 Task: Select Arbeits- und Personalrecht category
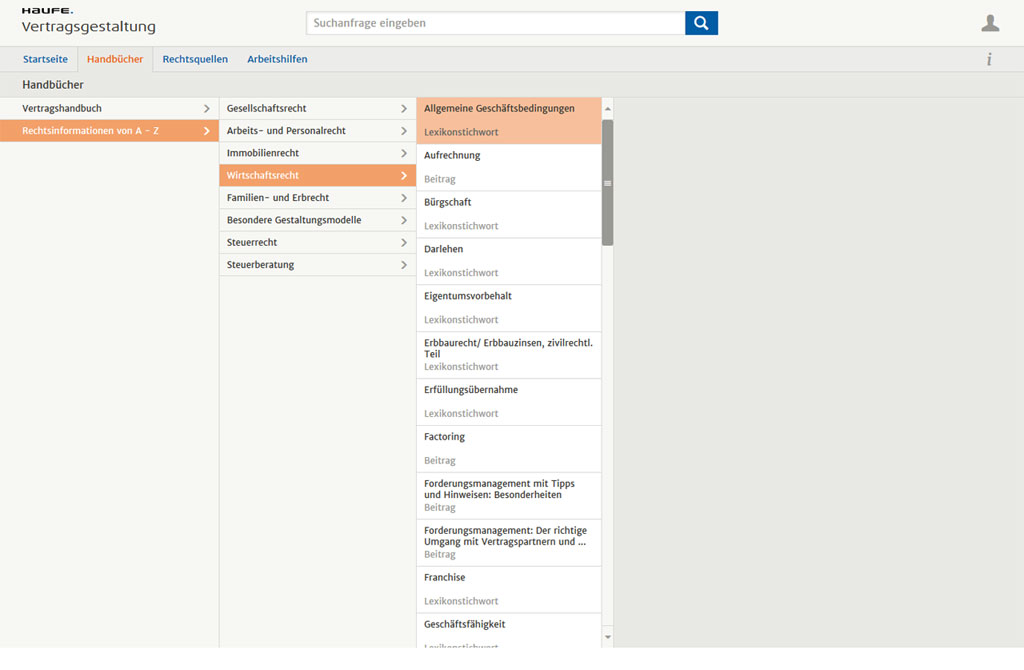point(317,131)
